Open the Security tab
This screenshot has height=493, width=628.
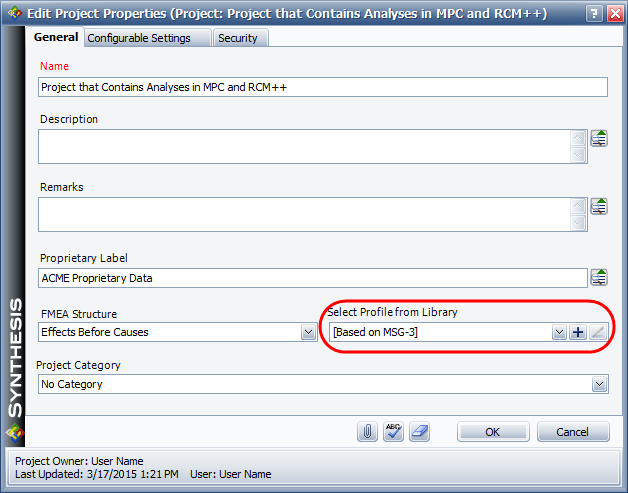pos(237,38)
